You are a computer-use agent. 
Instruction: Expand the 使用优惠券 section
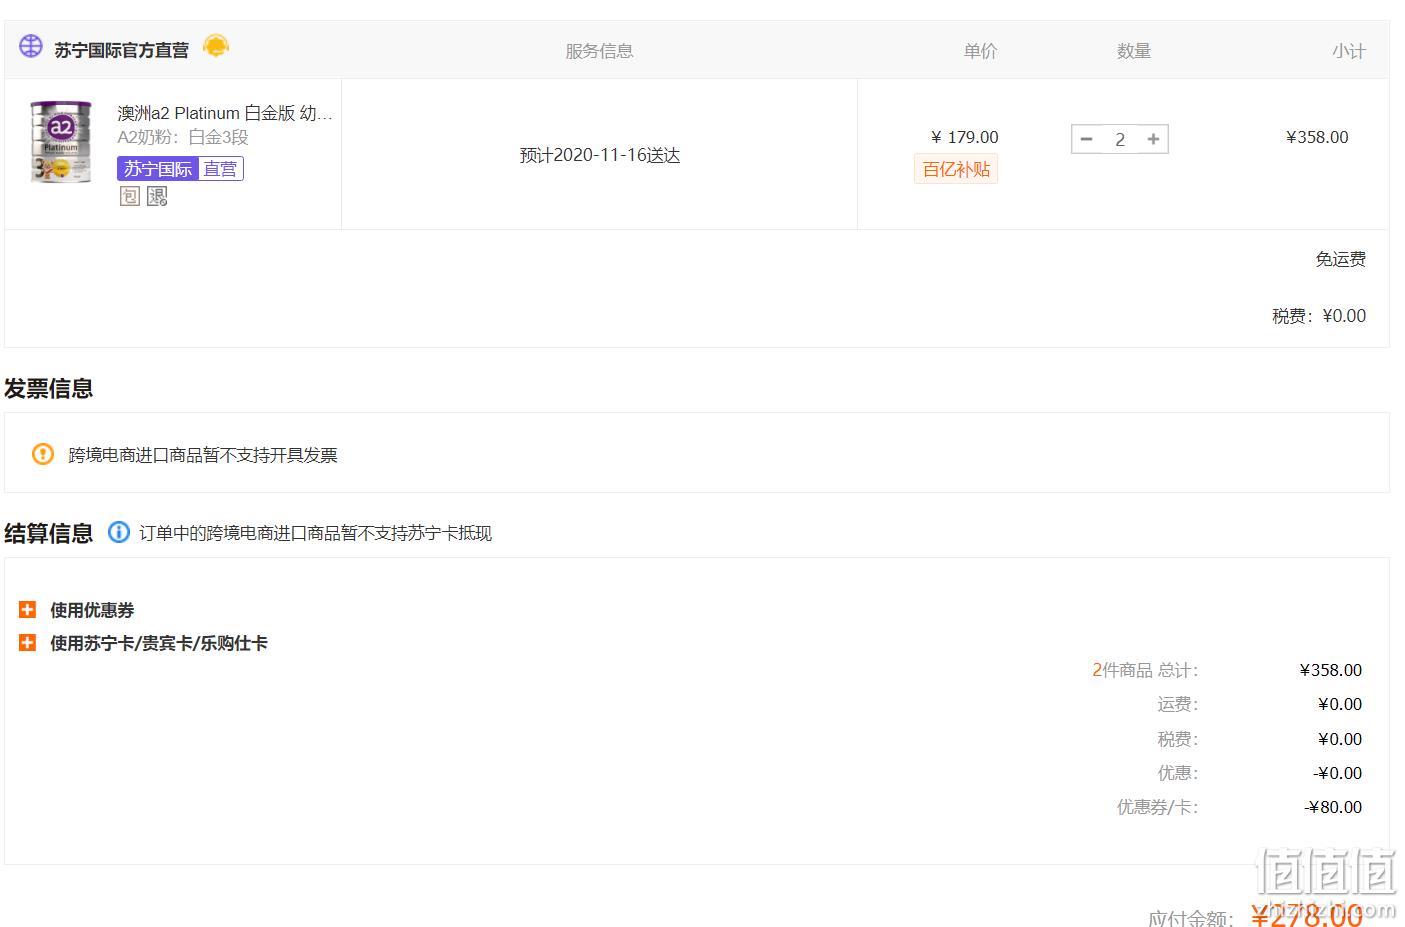click(27, 609)
